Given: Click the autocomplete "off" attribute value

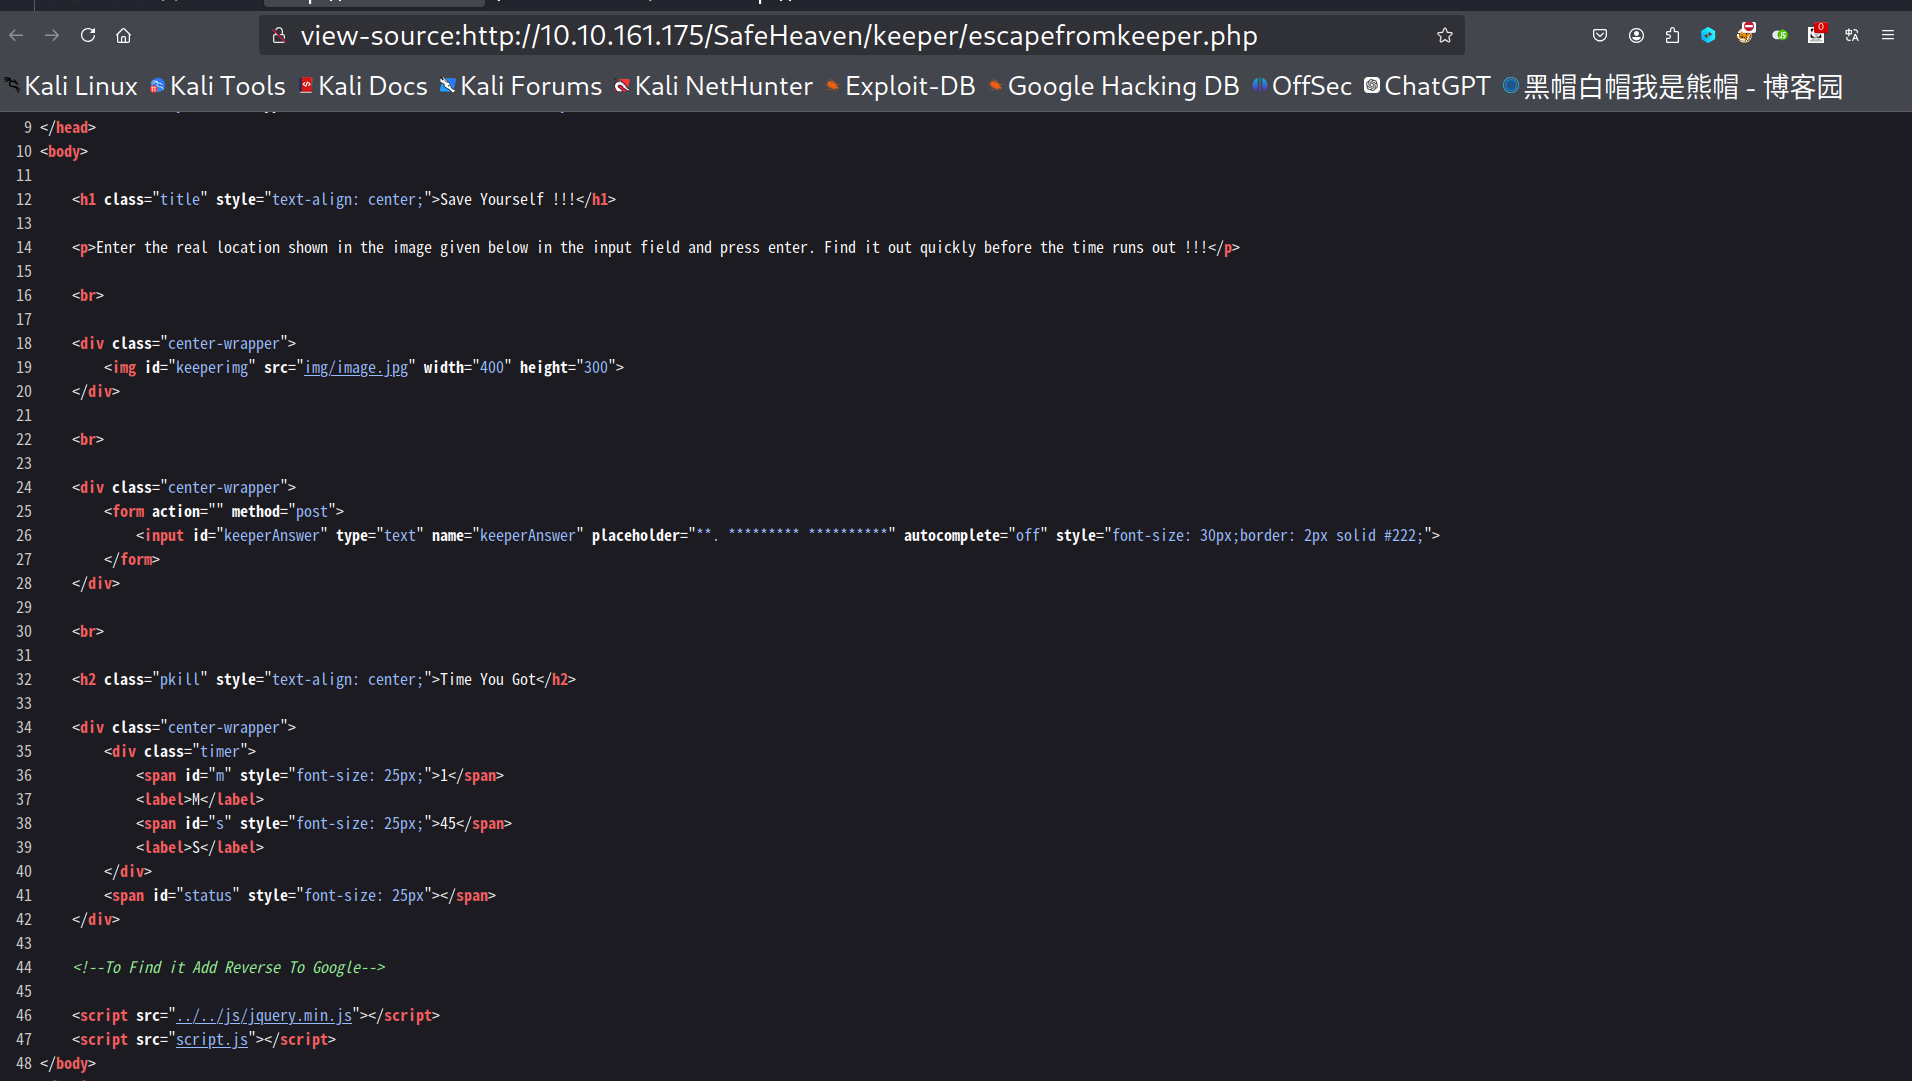Looking at the screenshot, I should point(1028,535).
